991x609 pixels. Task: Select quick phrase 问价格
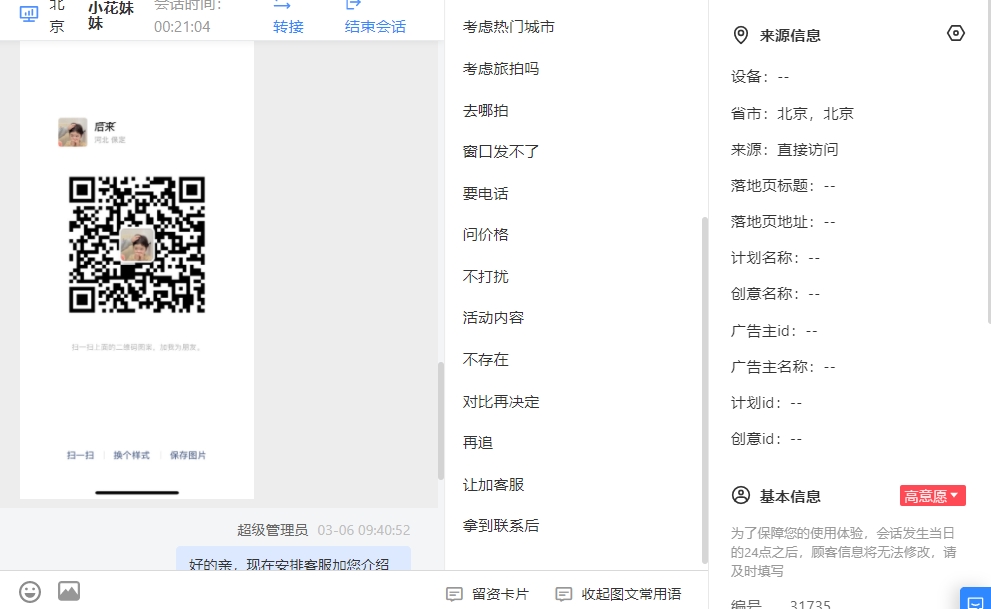tap(485, 234)
